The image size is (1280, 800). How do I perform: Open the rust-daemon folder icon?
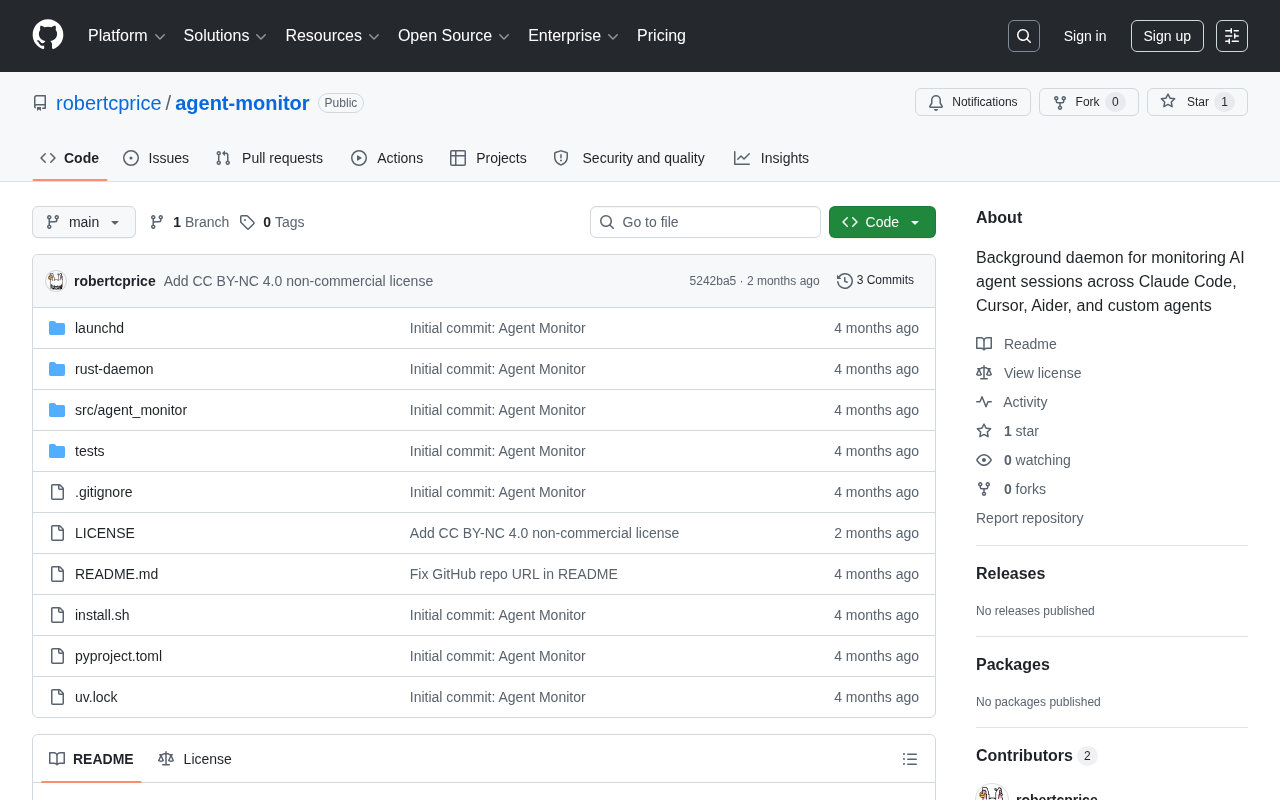click(x=57, y=369)
